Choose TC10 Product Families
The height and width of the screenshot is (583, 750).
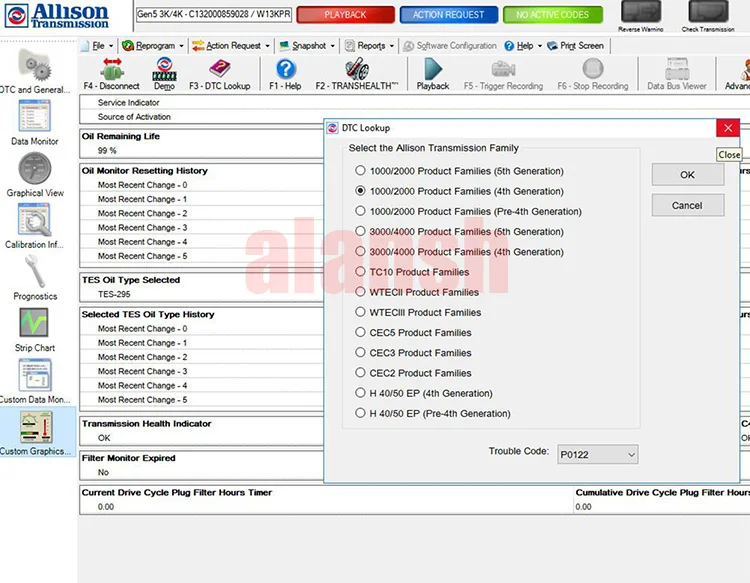pyautogui.click(x=360, y=271)
